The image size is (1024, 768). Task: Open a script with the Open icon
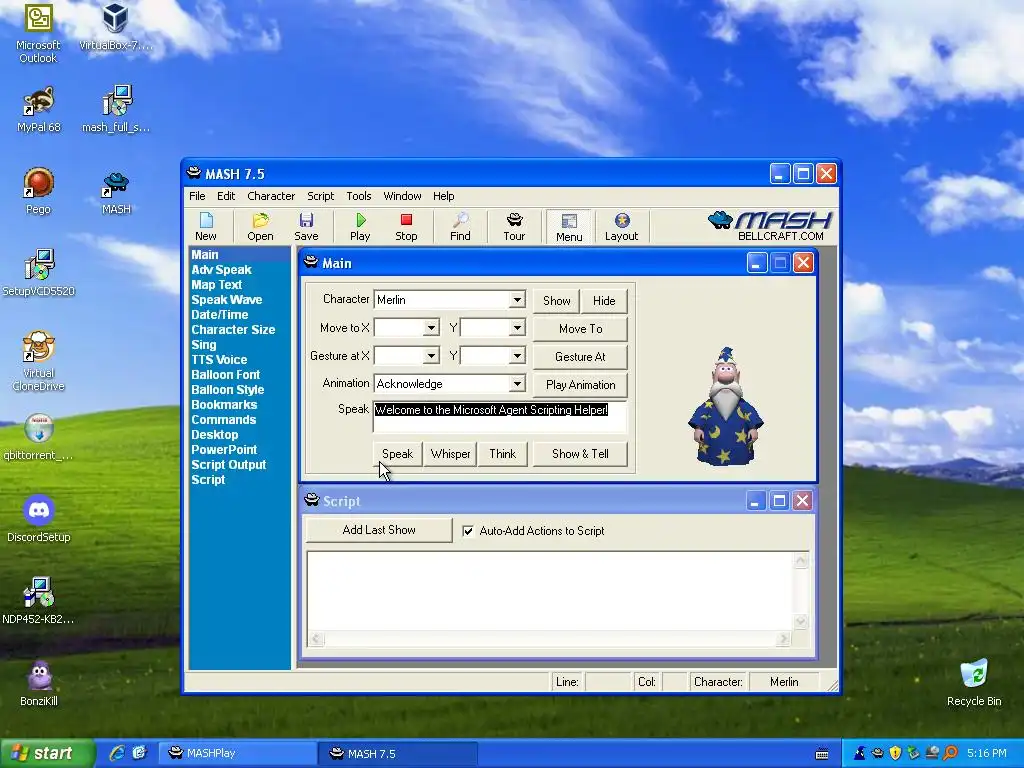260,227
